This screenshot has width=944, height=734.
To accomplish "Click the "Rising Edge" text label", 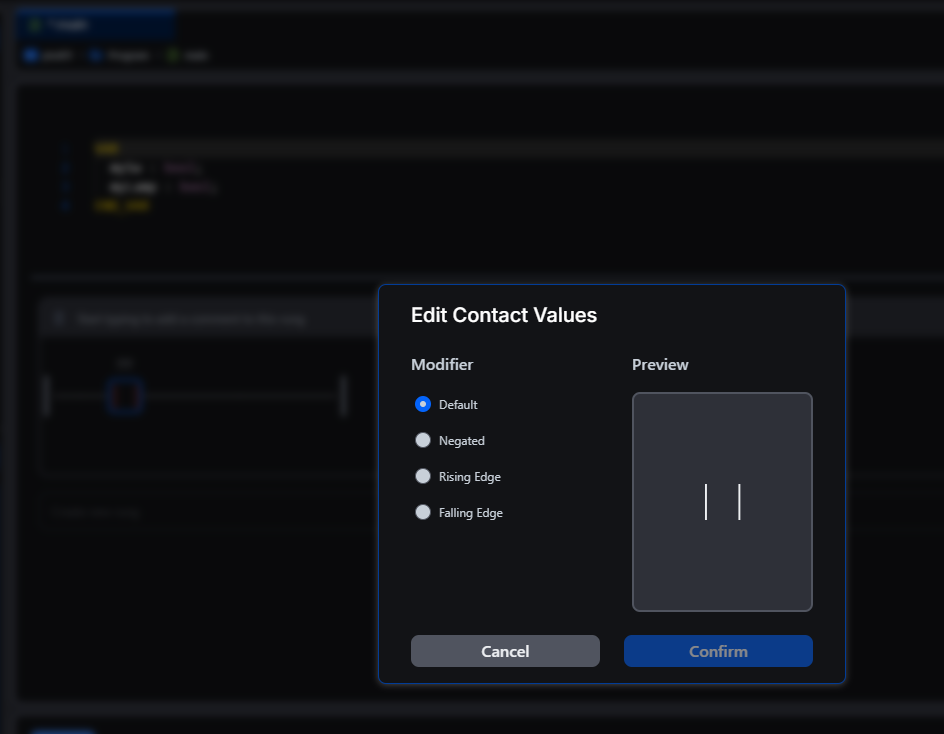I will [469, 477].
